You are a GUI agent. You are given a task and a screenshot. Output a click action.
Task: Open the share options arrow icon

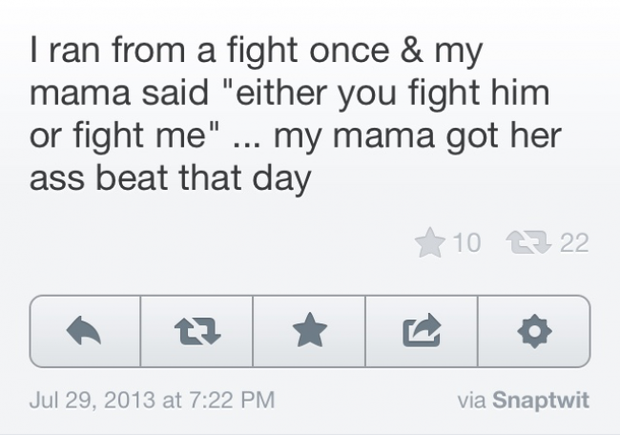(x=422, y=331)
